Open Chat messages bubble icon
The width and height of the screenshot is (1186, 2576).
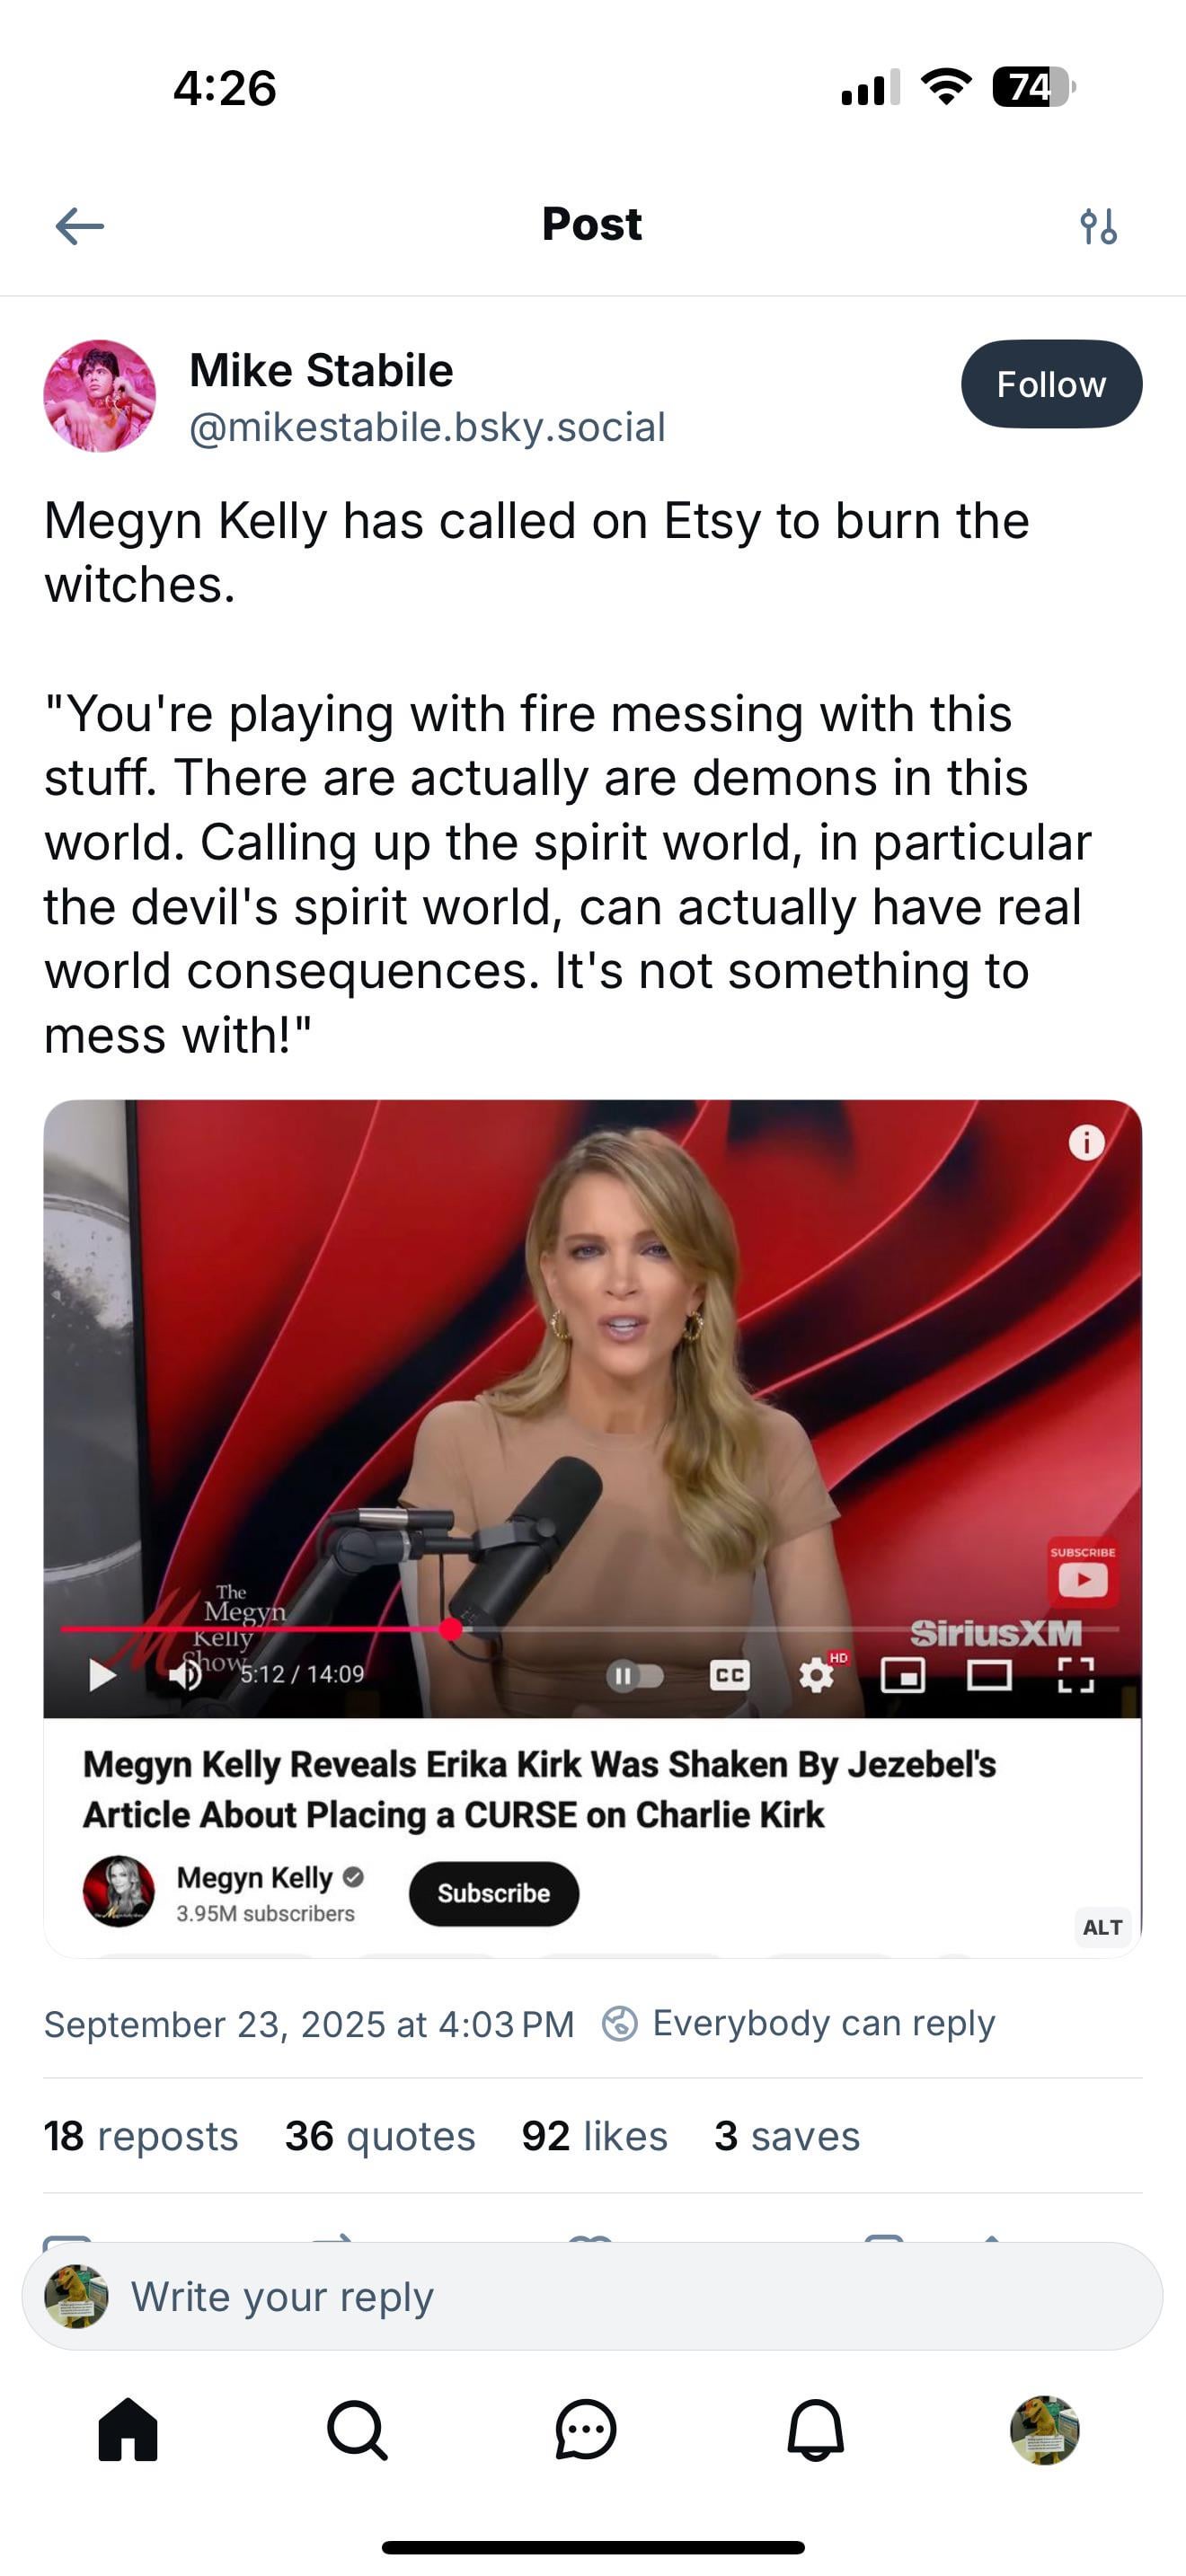tap(586, 2429)
